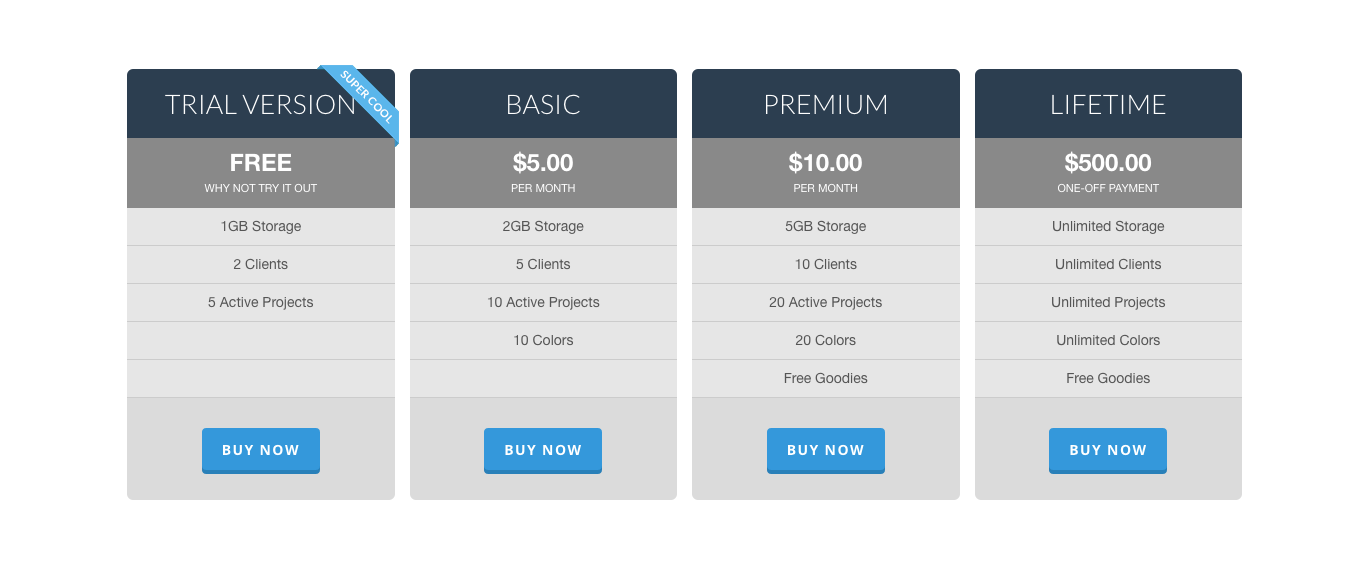Select the Basic plan header
This screenshot has width=1345, height=570.
click(543, 104)
